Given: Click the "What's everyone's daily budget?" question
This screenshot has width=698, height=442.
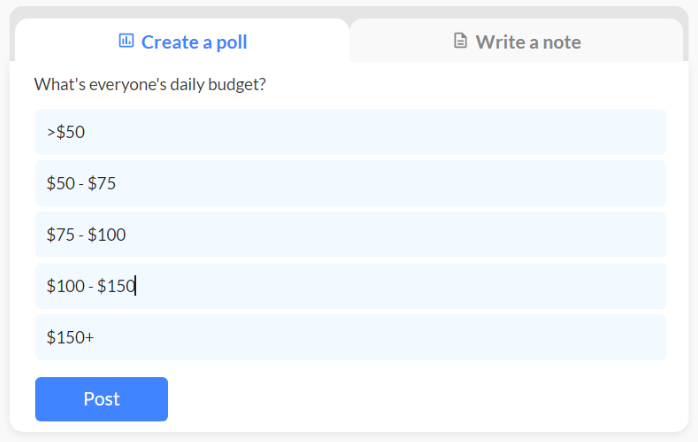Looking at the screenshot, I should (150, 85).
